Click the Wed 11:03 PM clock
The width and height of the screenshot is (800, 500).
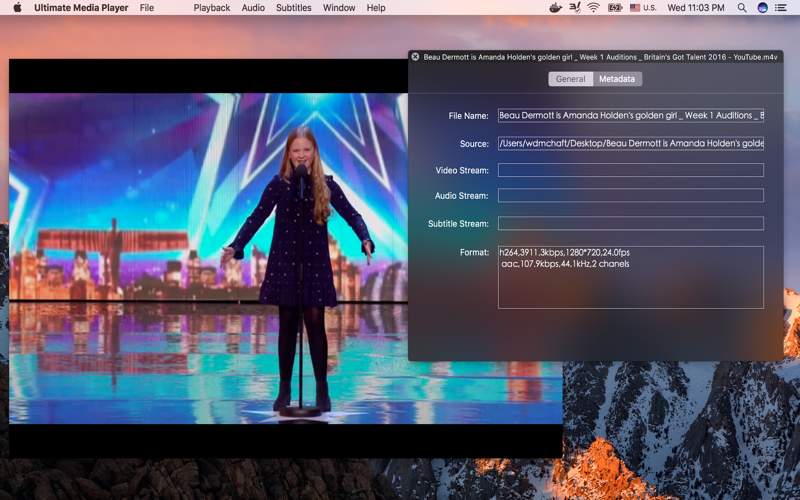pos(696,8)
